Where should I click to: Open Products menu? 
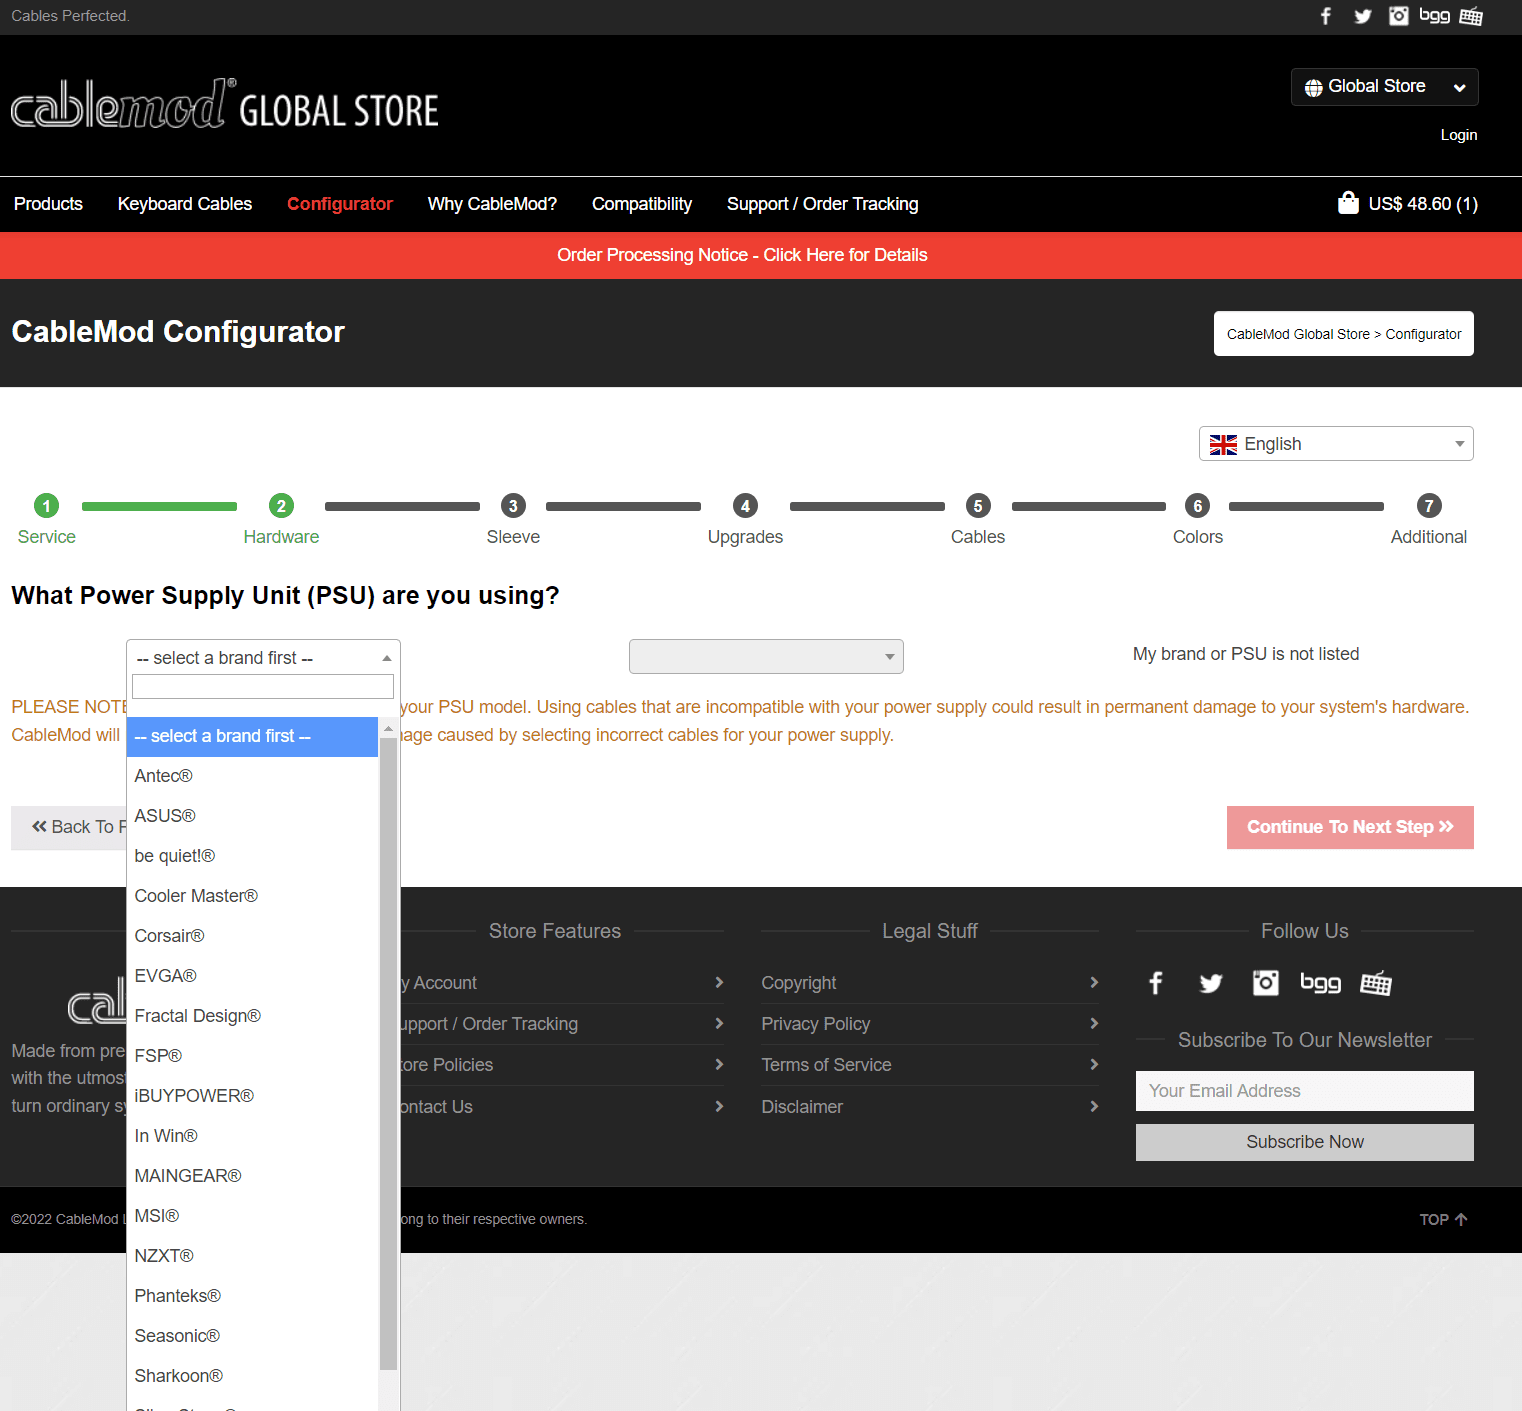[48, 204]
